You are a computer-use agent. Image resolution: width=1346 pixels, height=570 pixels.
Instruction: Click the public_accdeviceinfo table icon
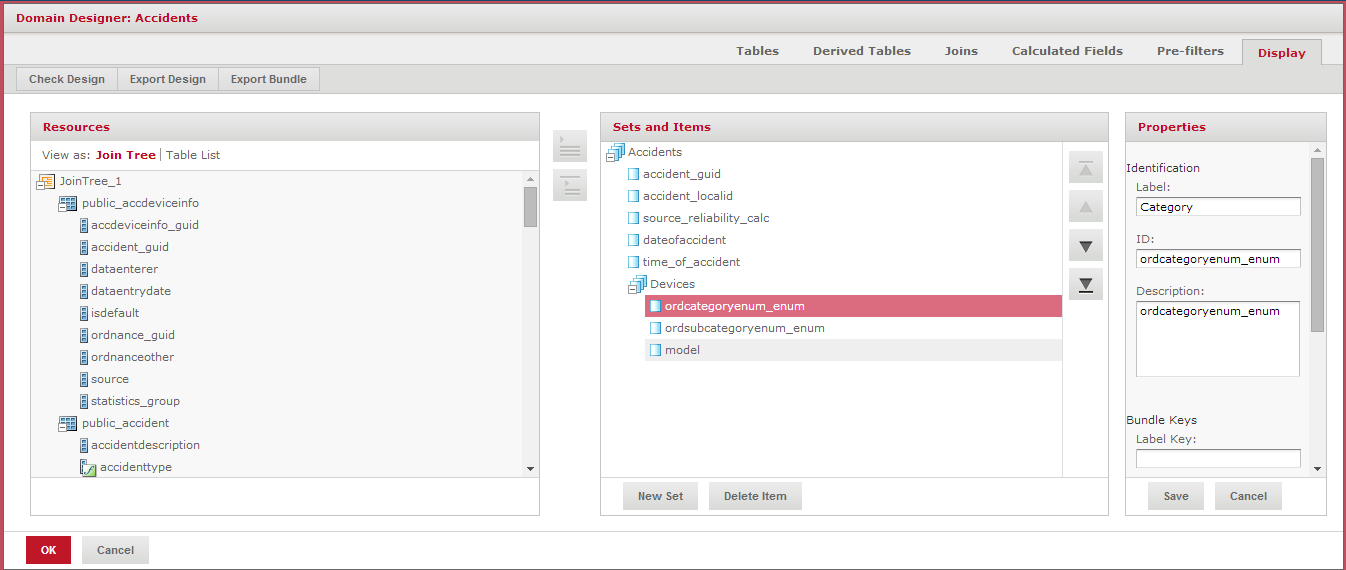[68, 203]
